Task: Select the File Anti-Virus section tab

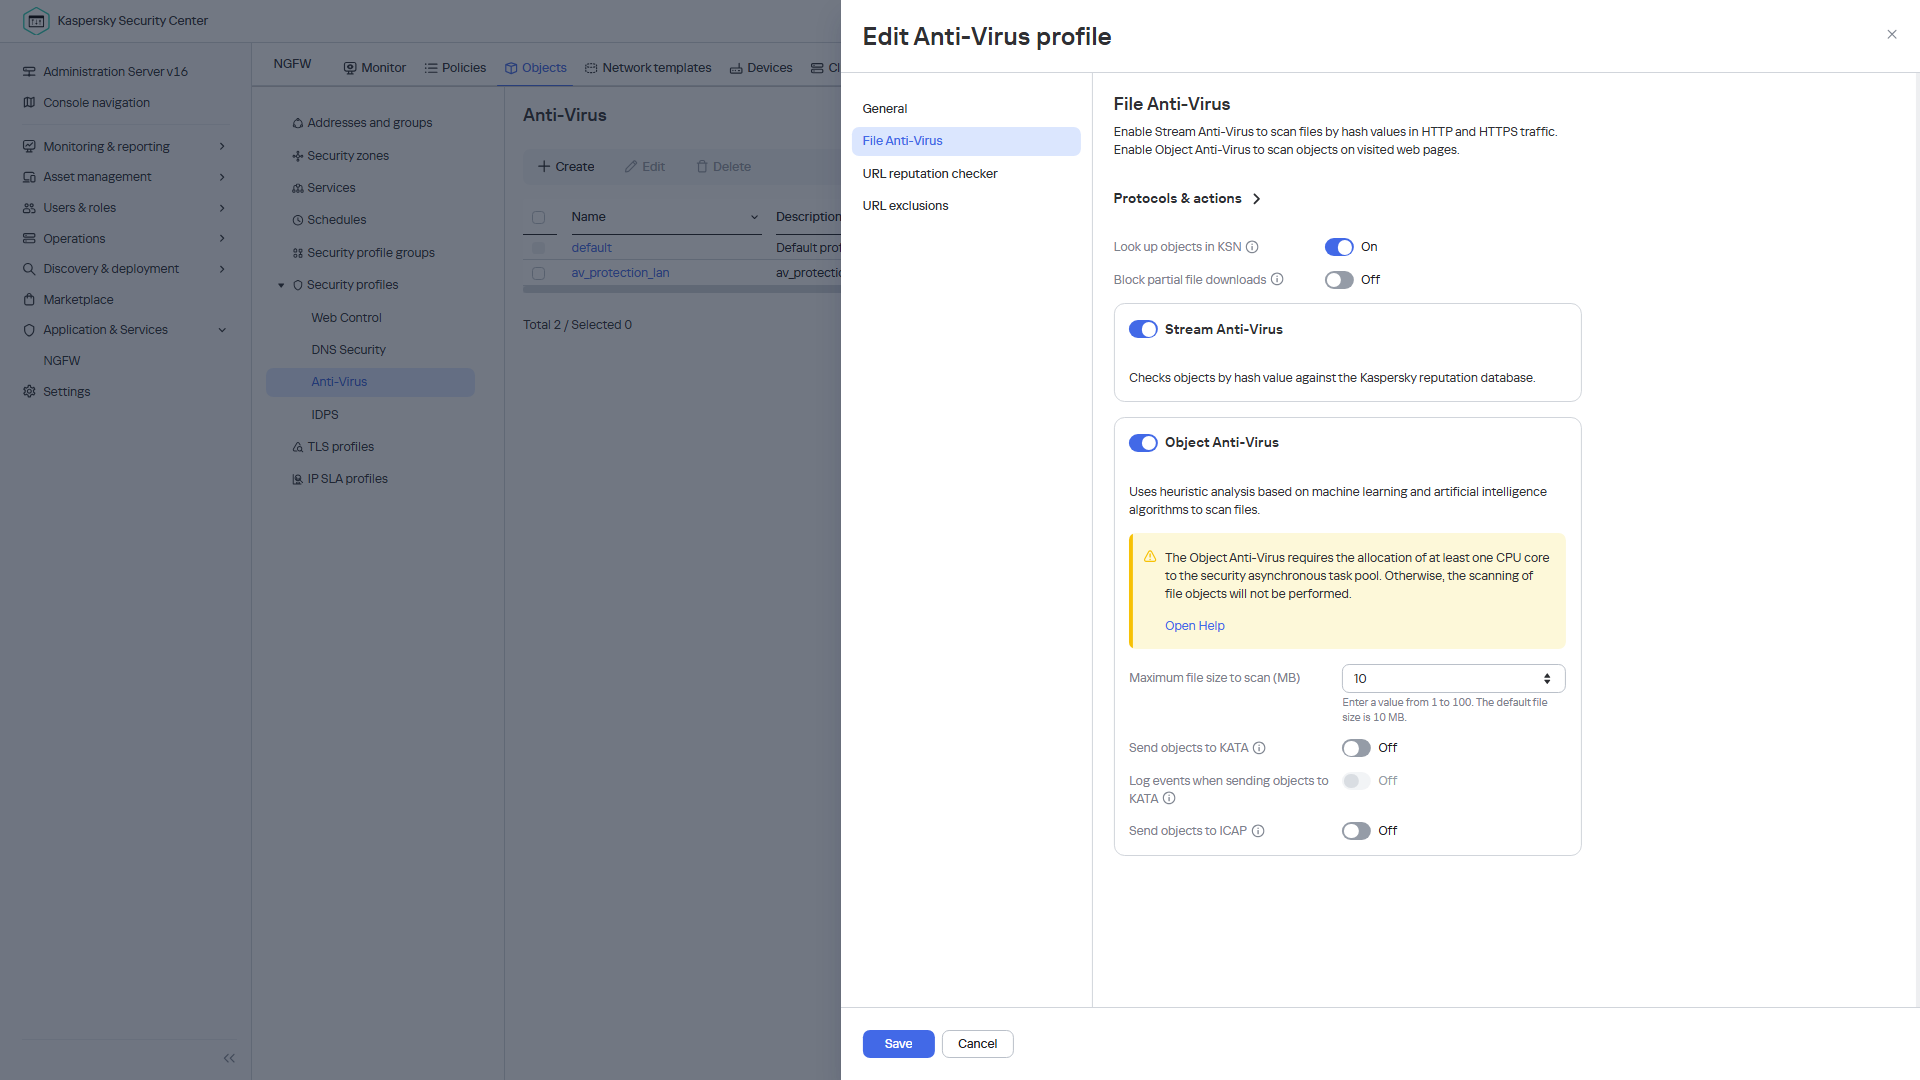Action: (966, 141)
